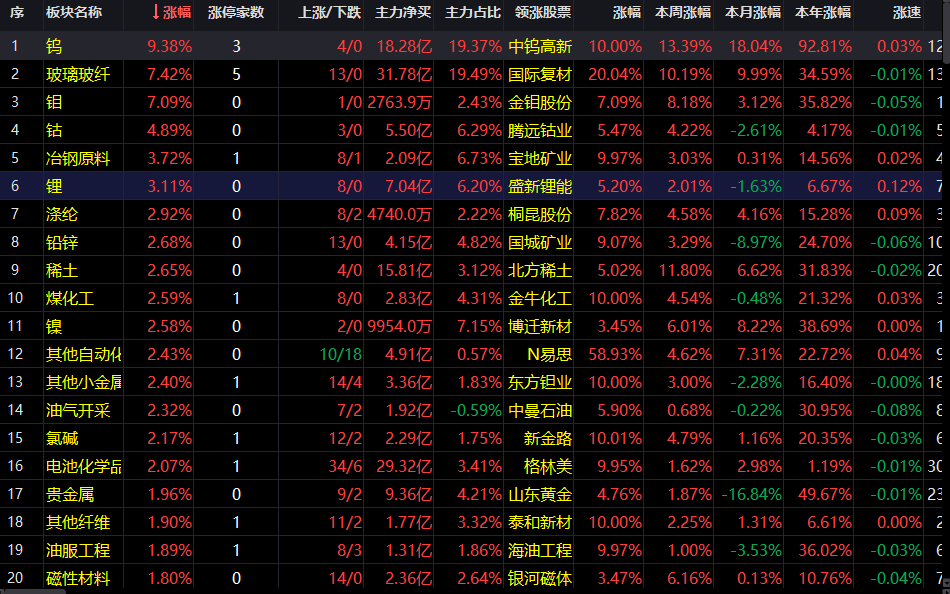Sort by the 涨幅 column with the down arrow
This screenshot has height=594, width=950.
[171, 12]
